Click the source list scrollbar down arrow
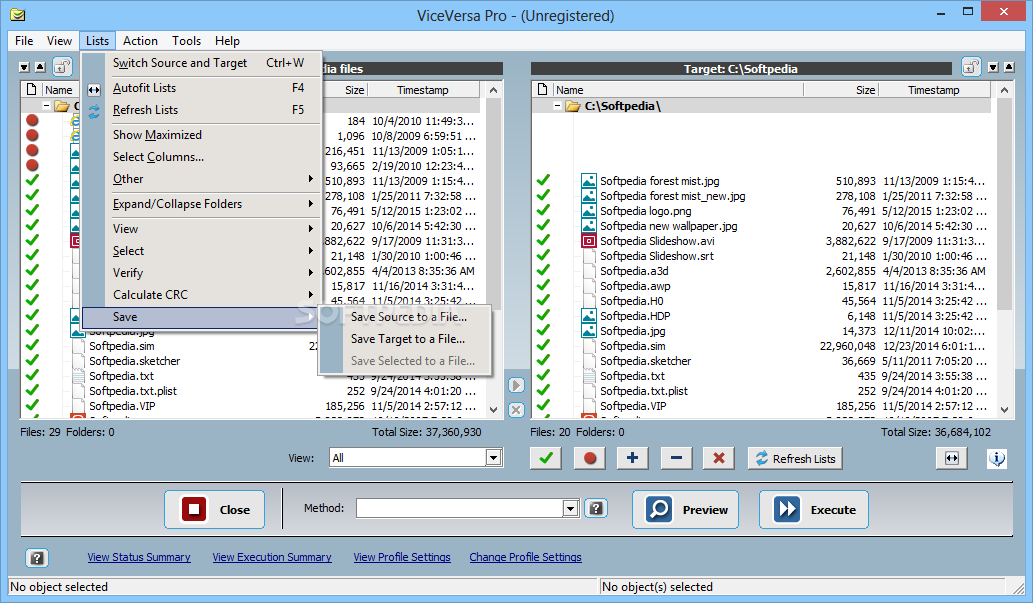The height and width of the screenshot is (603, 1033). click(493, 409)
